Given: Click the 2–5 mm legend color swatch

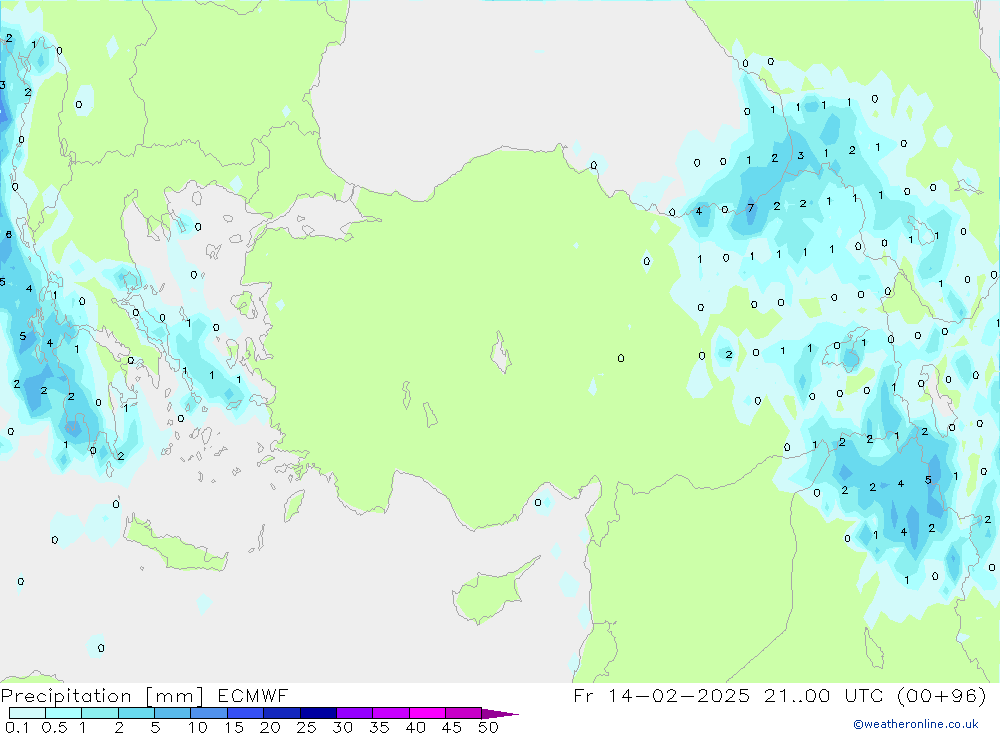Looking at the screenshot, I should pyautogui.click(x=136, y=713).
